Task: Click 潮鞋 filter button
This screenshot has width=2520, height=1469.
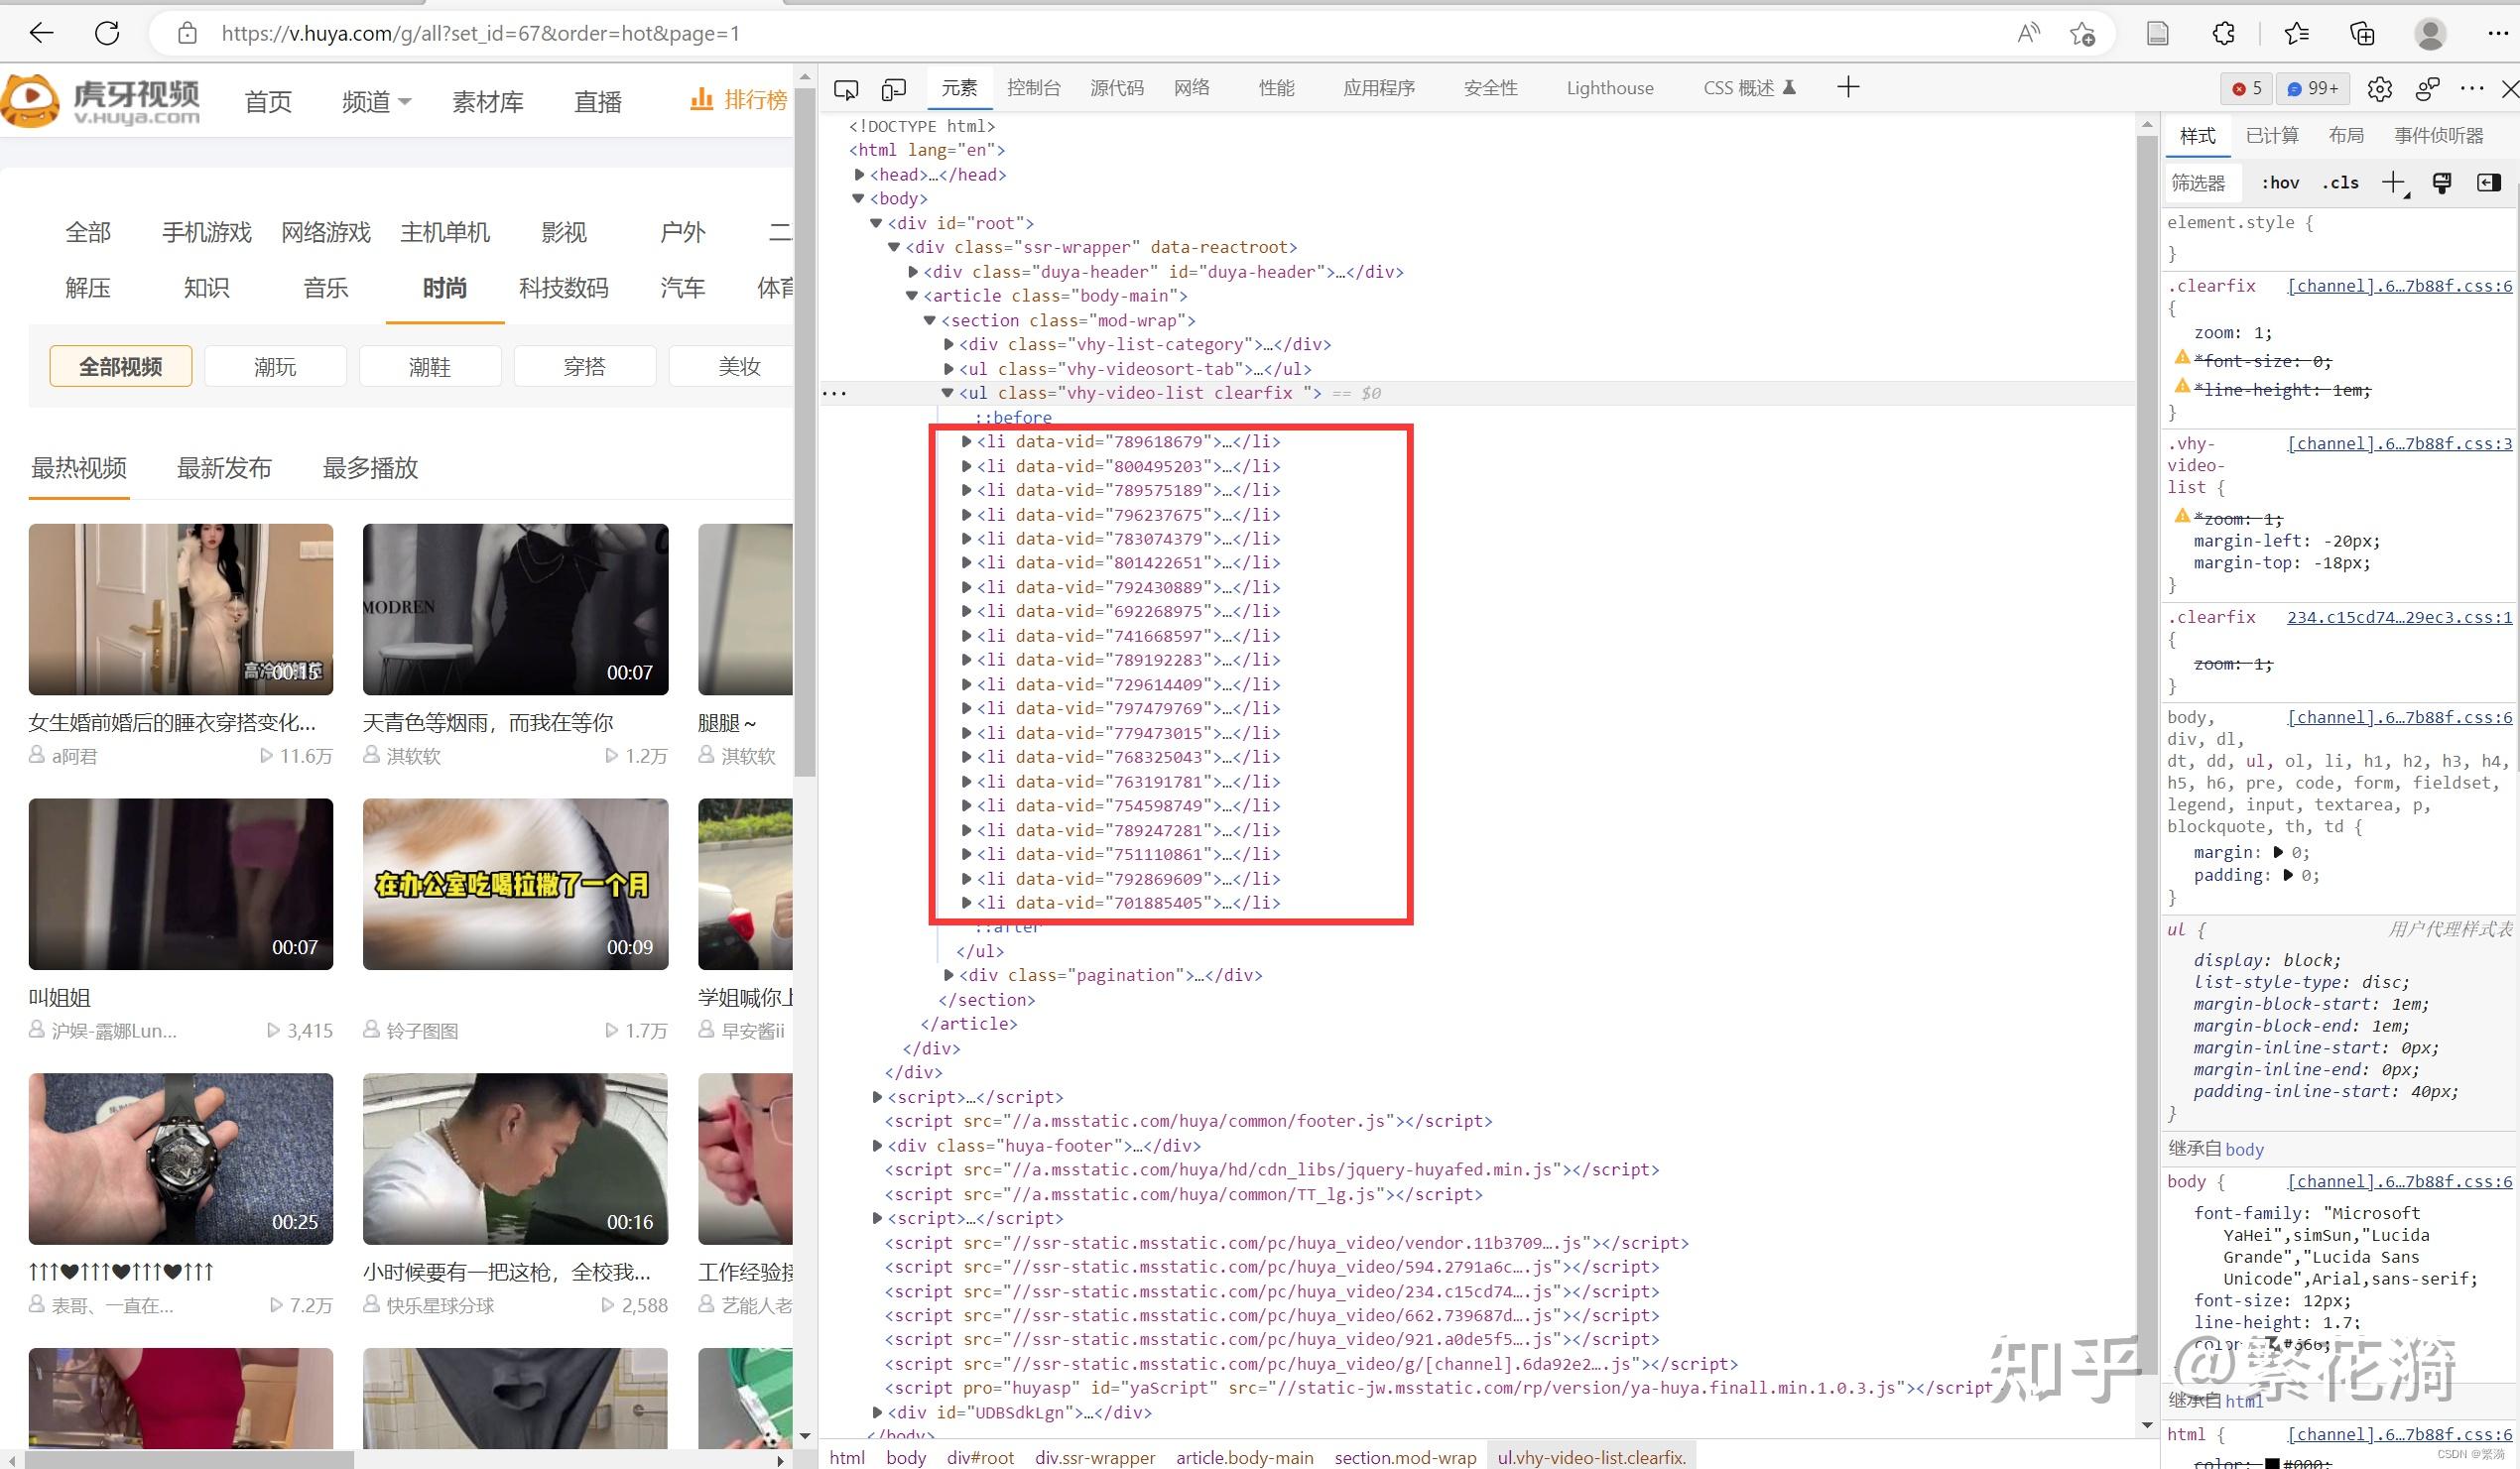Action: (x=430, y=367)
